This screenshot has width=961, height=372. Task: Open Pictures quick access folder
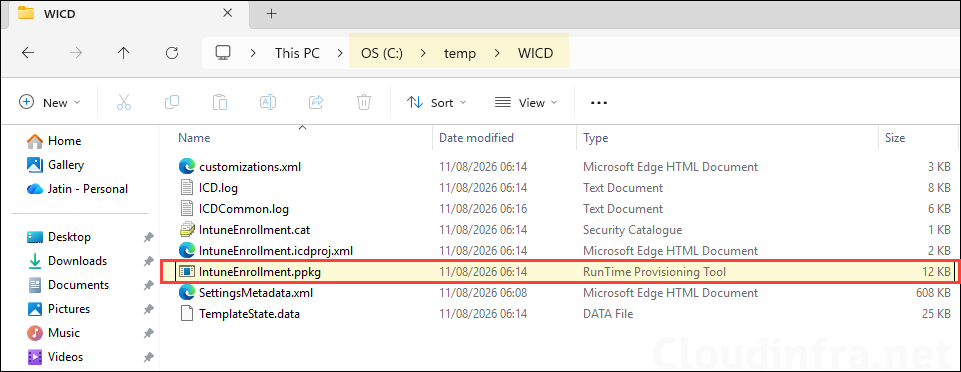[x=69, y=309]
